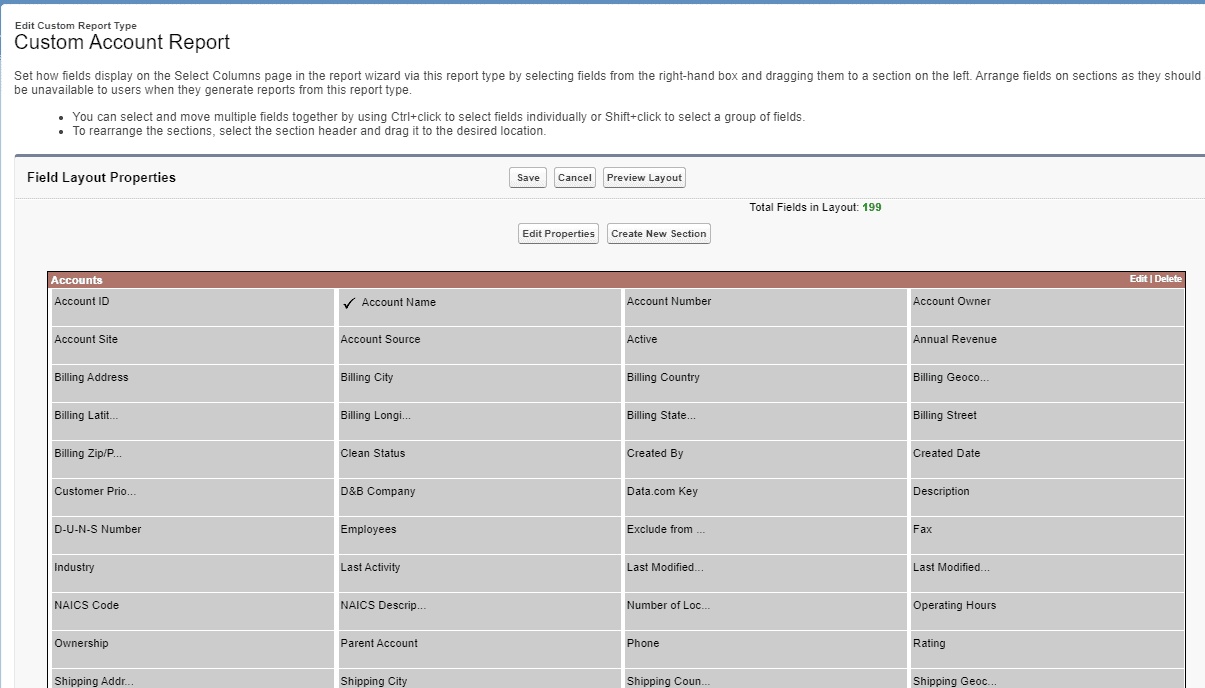1205x688 pixels.
Task: Click the total fields count 199
Action: (x=872, y=208)
